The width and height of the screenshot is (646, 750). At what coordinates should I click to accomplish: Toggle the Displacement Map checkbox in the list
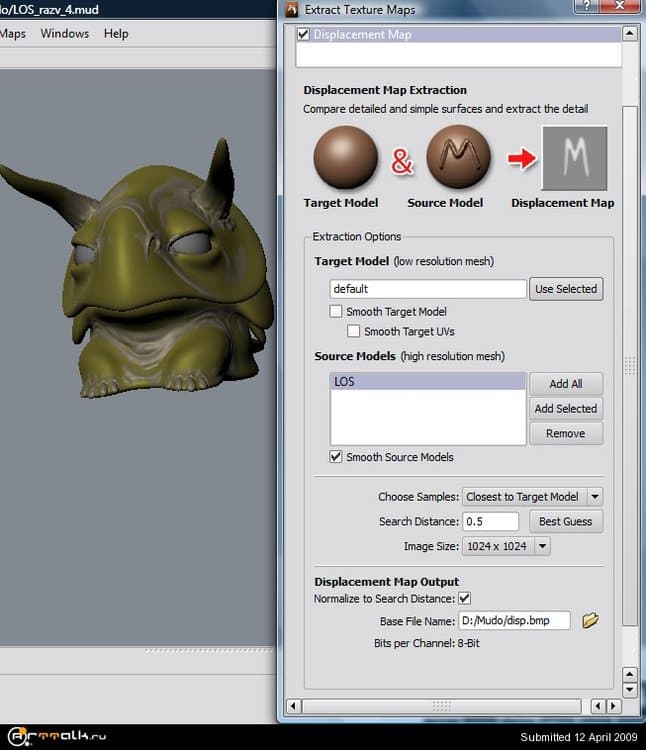[303, 34]
